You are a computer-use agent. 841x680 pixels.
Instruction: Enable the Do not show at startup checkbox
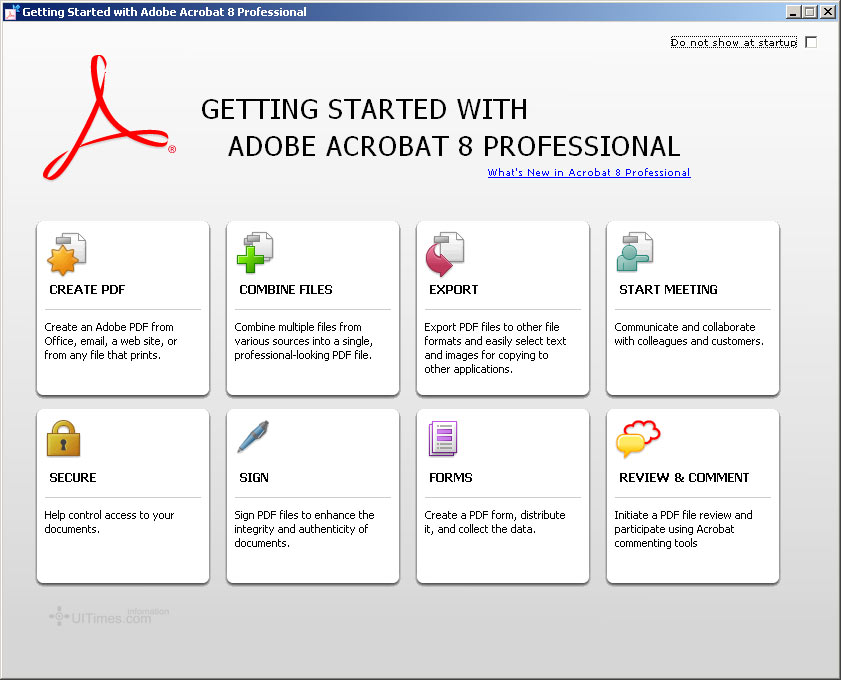812,42
